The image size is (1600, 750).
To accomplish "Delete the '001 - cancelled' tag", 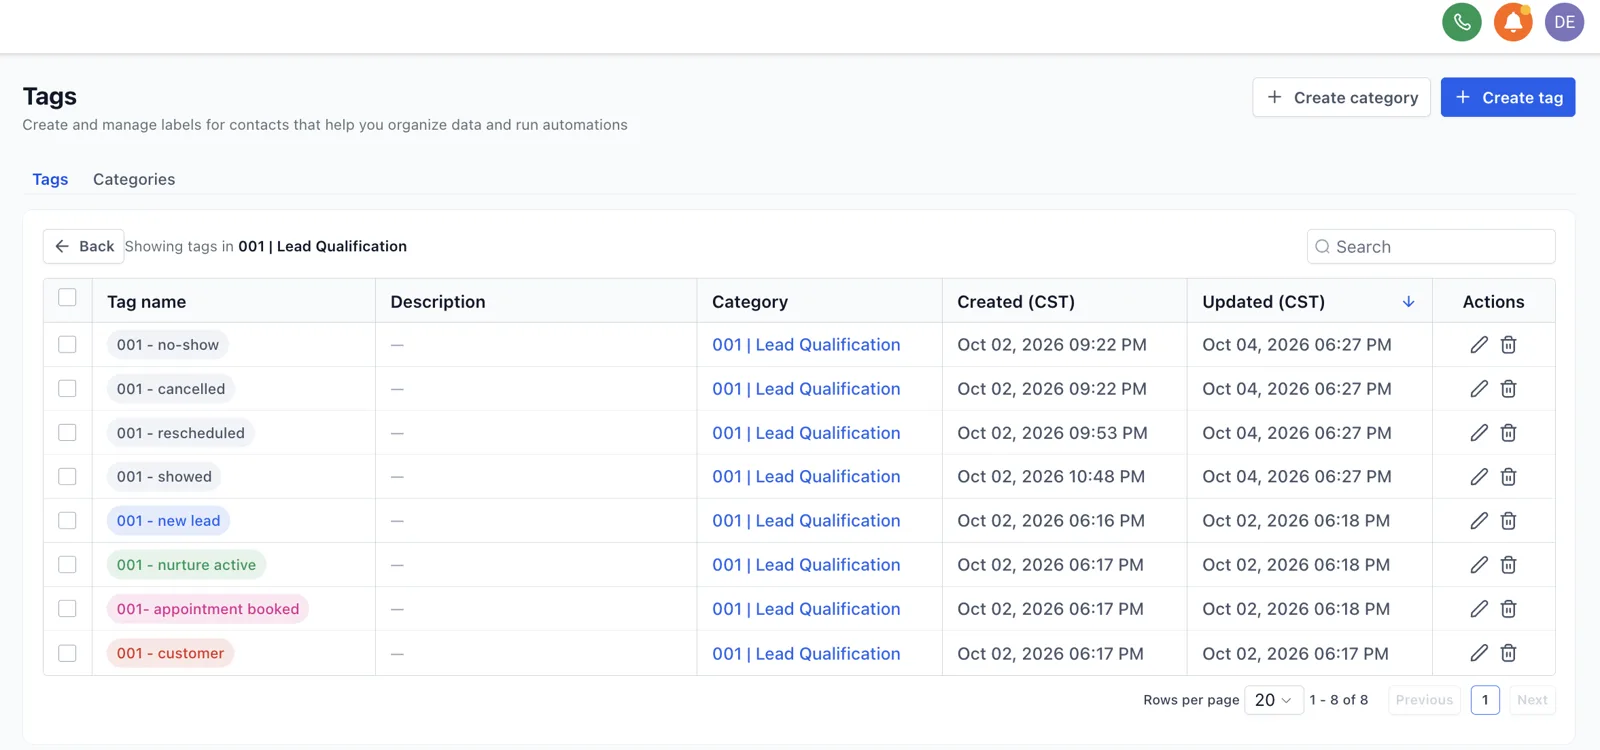I will 1508,389.
